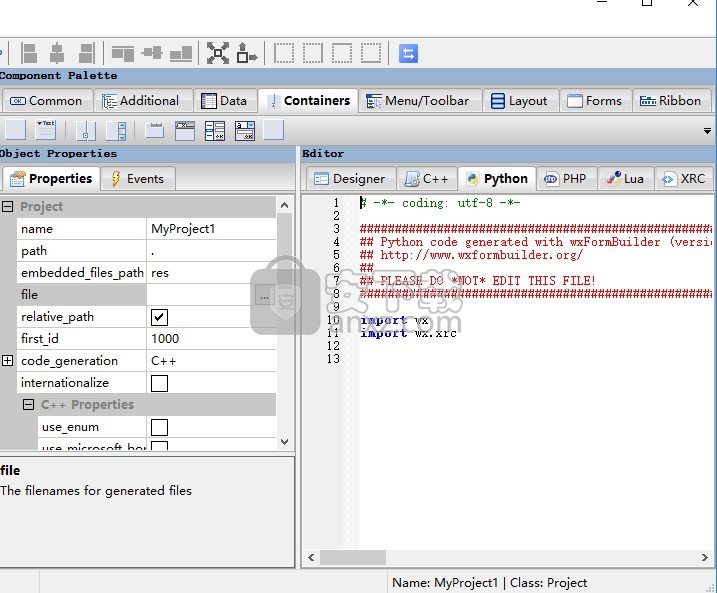Click the editor horizontal scrollbar thumb

353,557
